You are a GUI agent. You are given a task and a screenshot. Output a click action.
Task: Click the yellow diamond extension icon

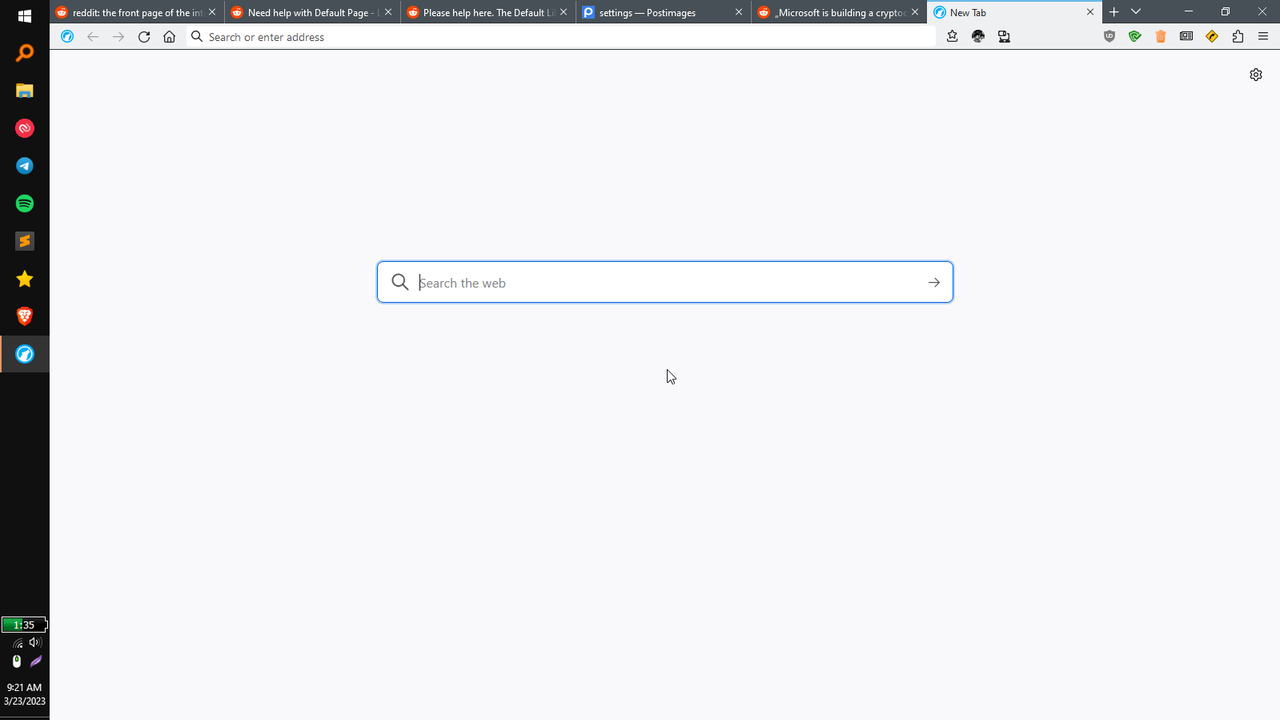click(1212, 36)
